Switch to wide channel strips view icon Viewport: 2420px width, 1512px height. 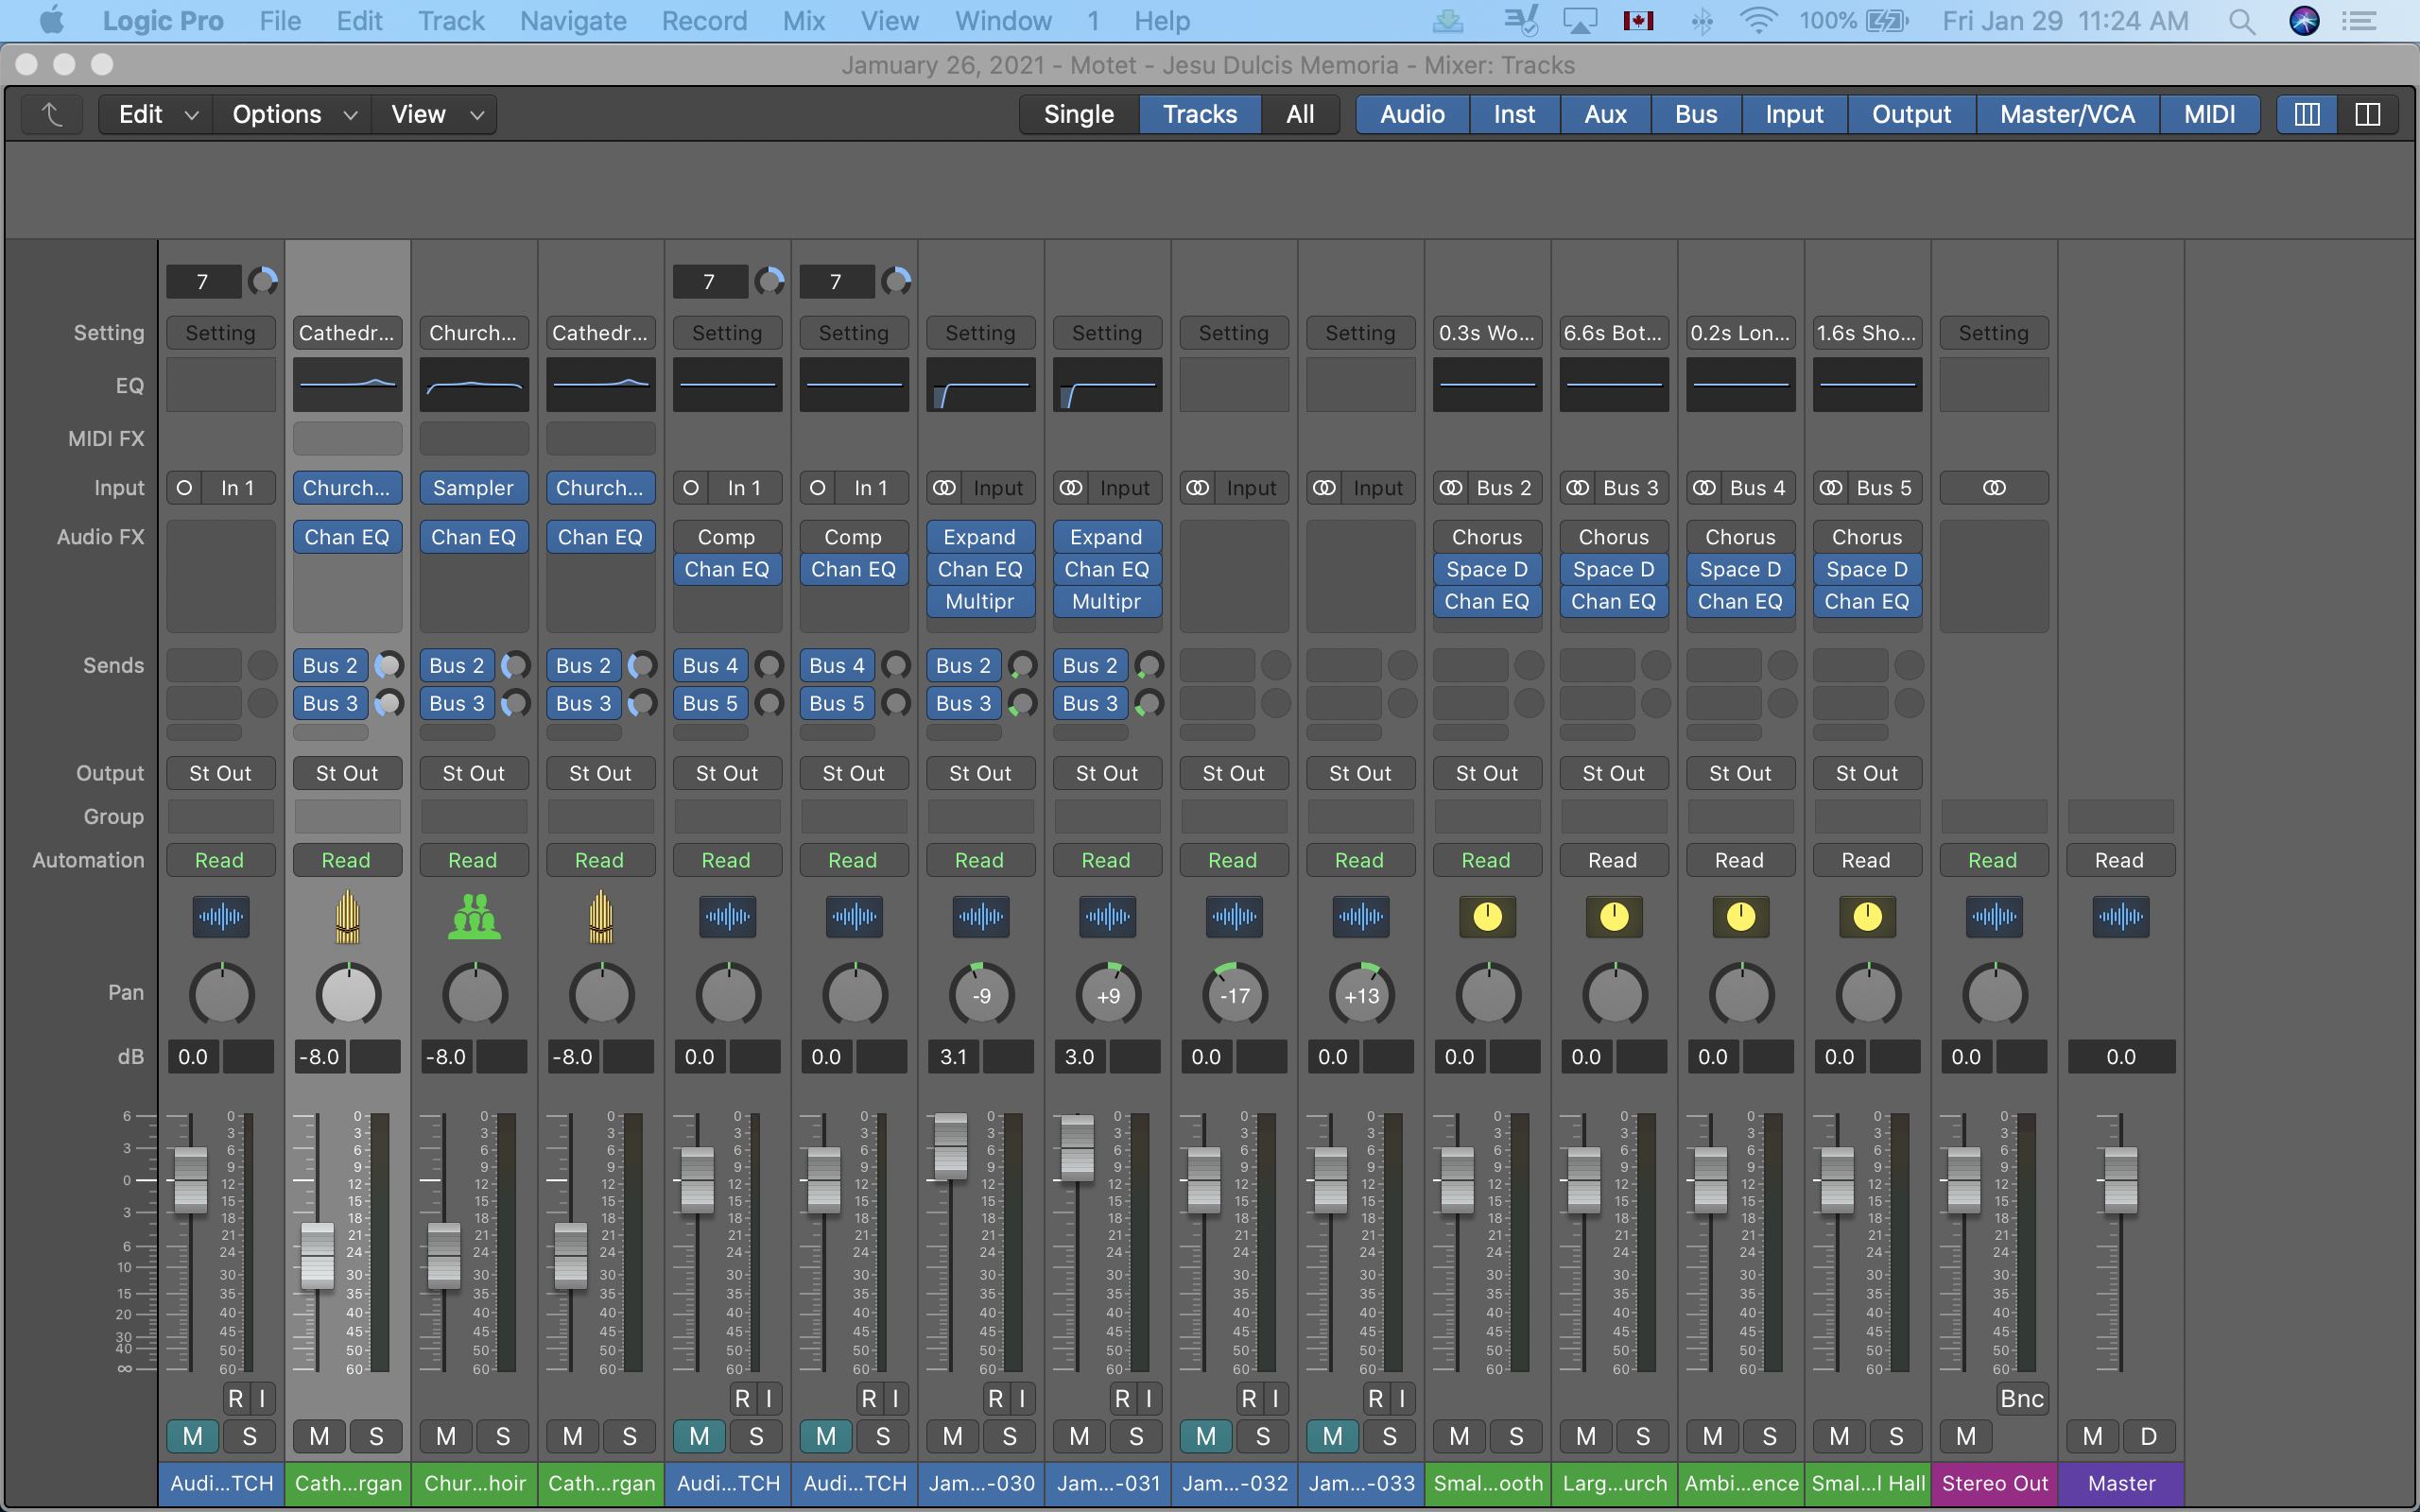point(2367,114)
